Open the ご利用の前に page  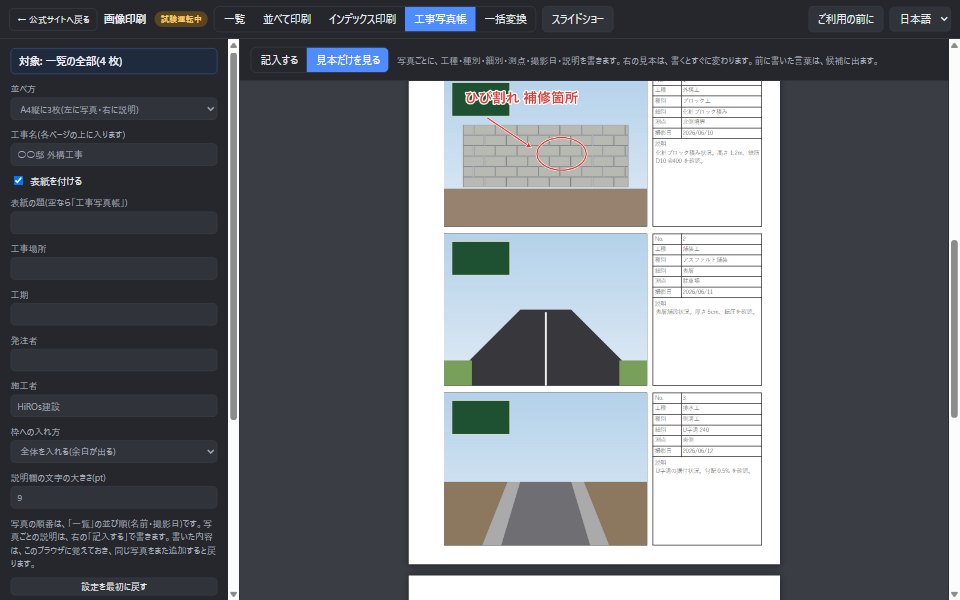tap(846, 19)
